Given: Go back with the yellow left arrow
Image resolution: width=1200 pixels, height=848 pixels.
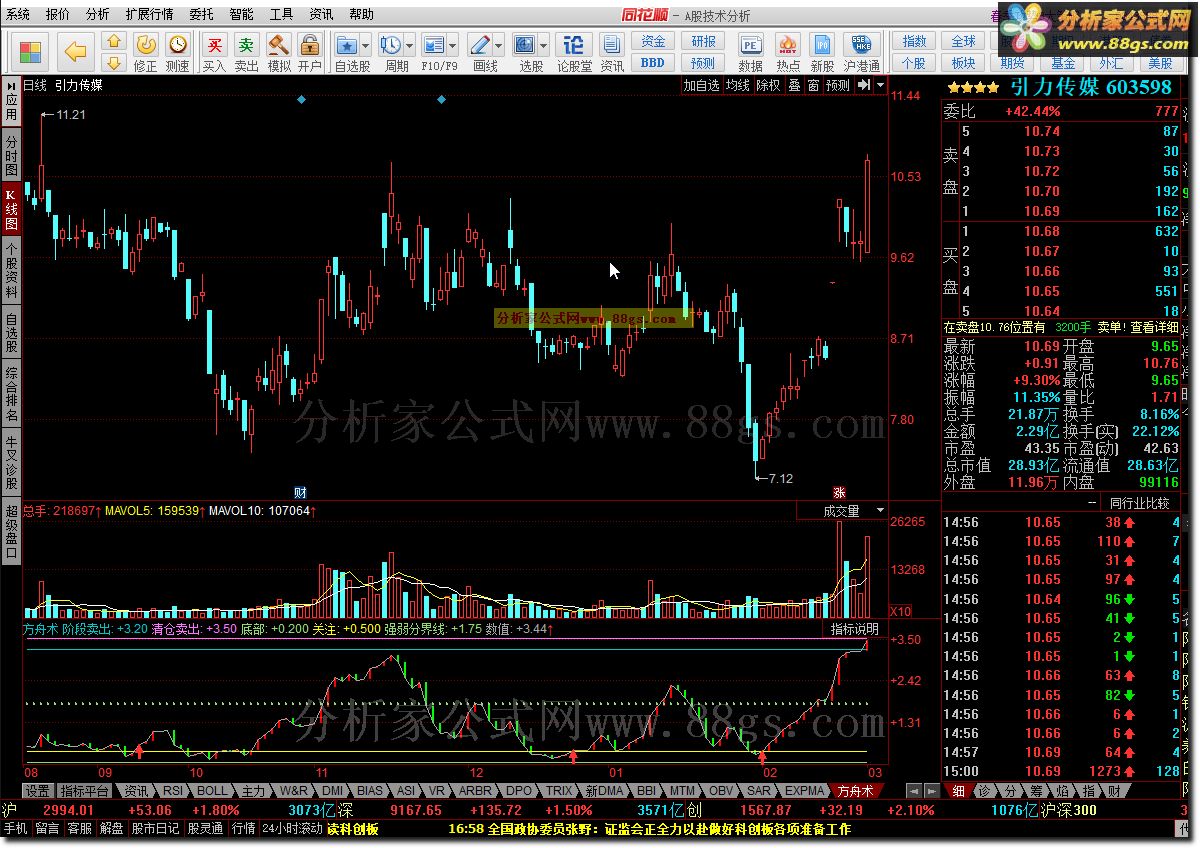Looking at the screenshot, I should pos(75,51).
